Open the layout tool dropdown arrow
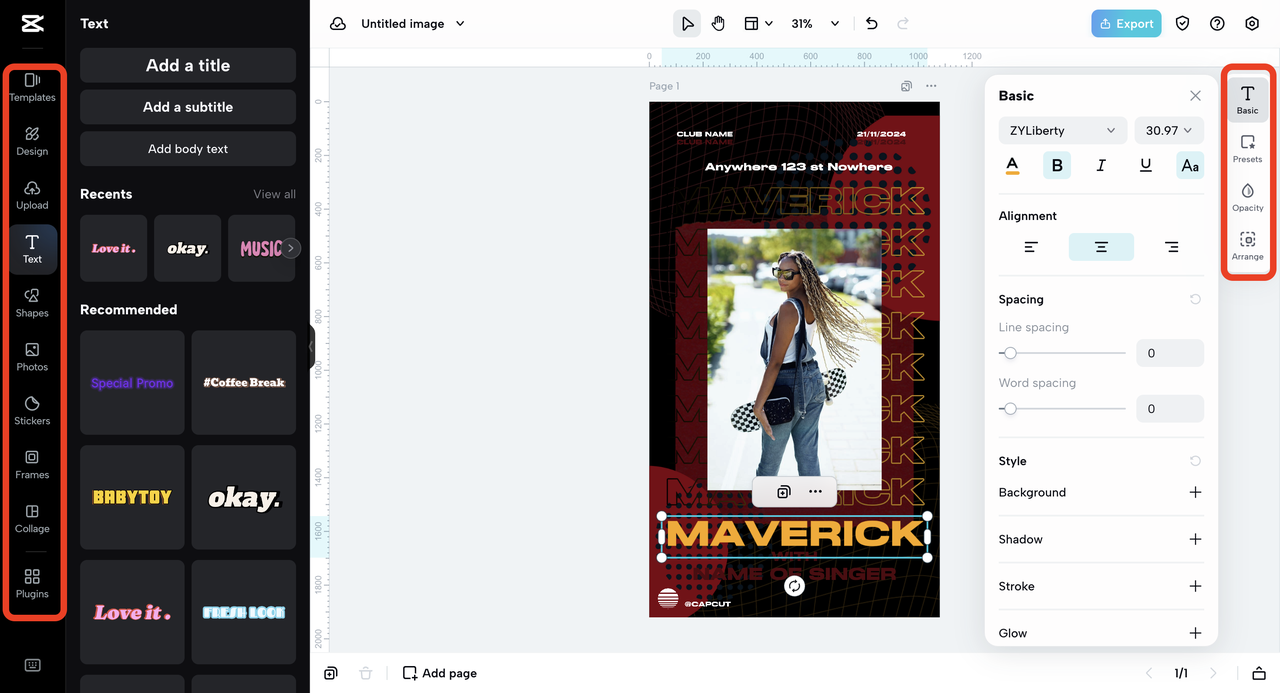The height and width of the screenshot is (693, 1280). pyautogui.click(x=768, y=23)
